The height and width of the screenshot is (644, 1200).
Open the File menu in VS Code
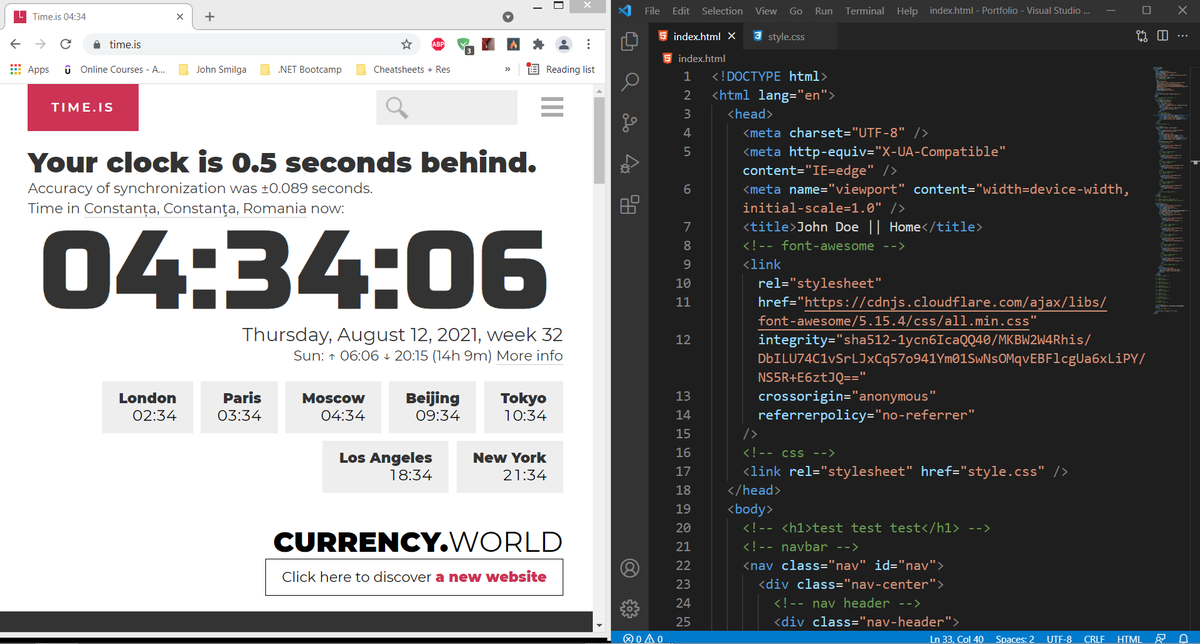pos(653,11)
